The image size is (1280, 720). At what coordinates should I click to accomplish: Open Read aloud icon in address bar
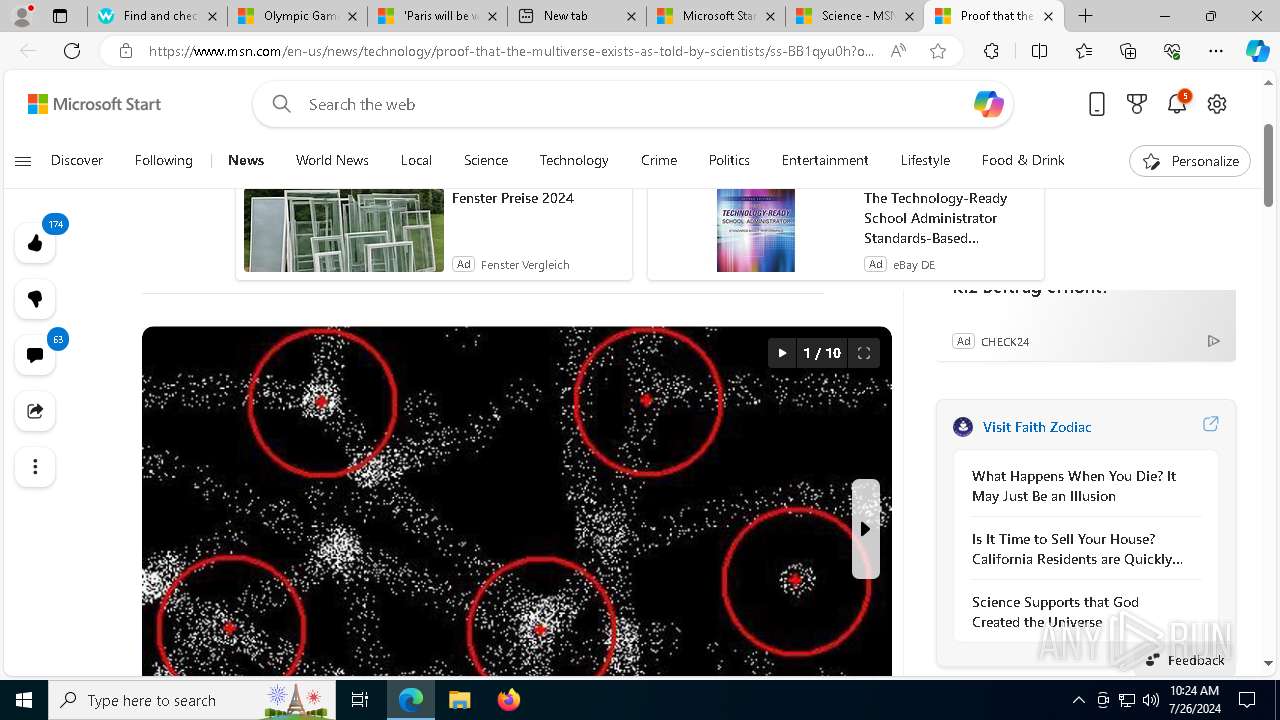[x=898, y=51]
